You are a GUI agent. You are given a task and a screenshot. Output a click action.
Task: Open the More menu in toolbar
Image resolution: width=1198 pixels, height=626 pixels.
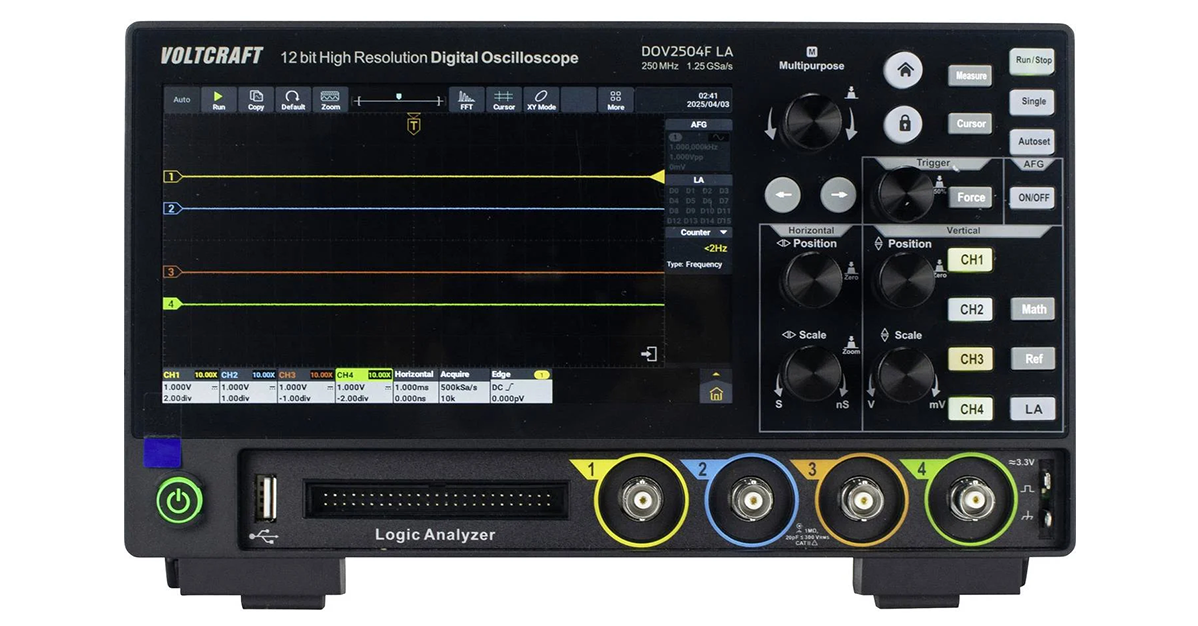click(x=616, y=100)
